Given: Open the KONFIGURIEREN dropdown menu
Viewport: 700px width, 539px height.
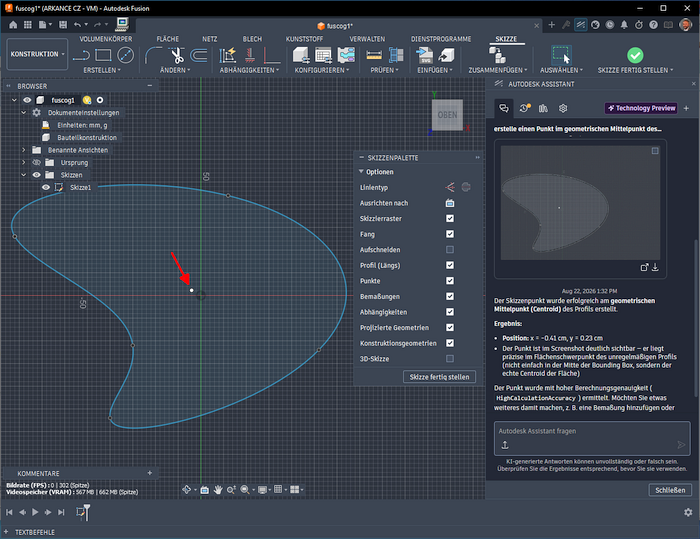Looking at the screenshot, I should pyautogui.click(x=322, y=70).
